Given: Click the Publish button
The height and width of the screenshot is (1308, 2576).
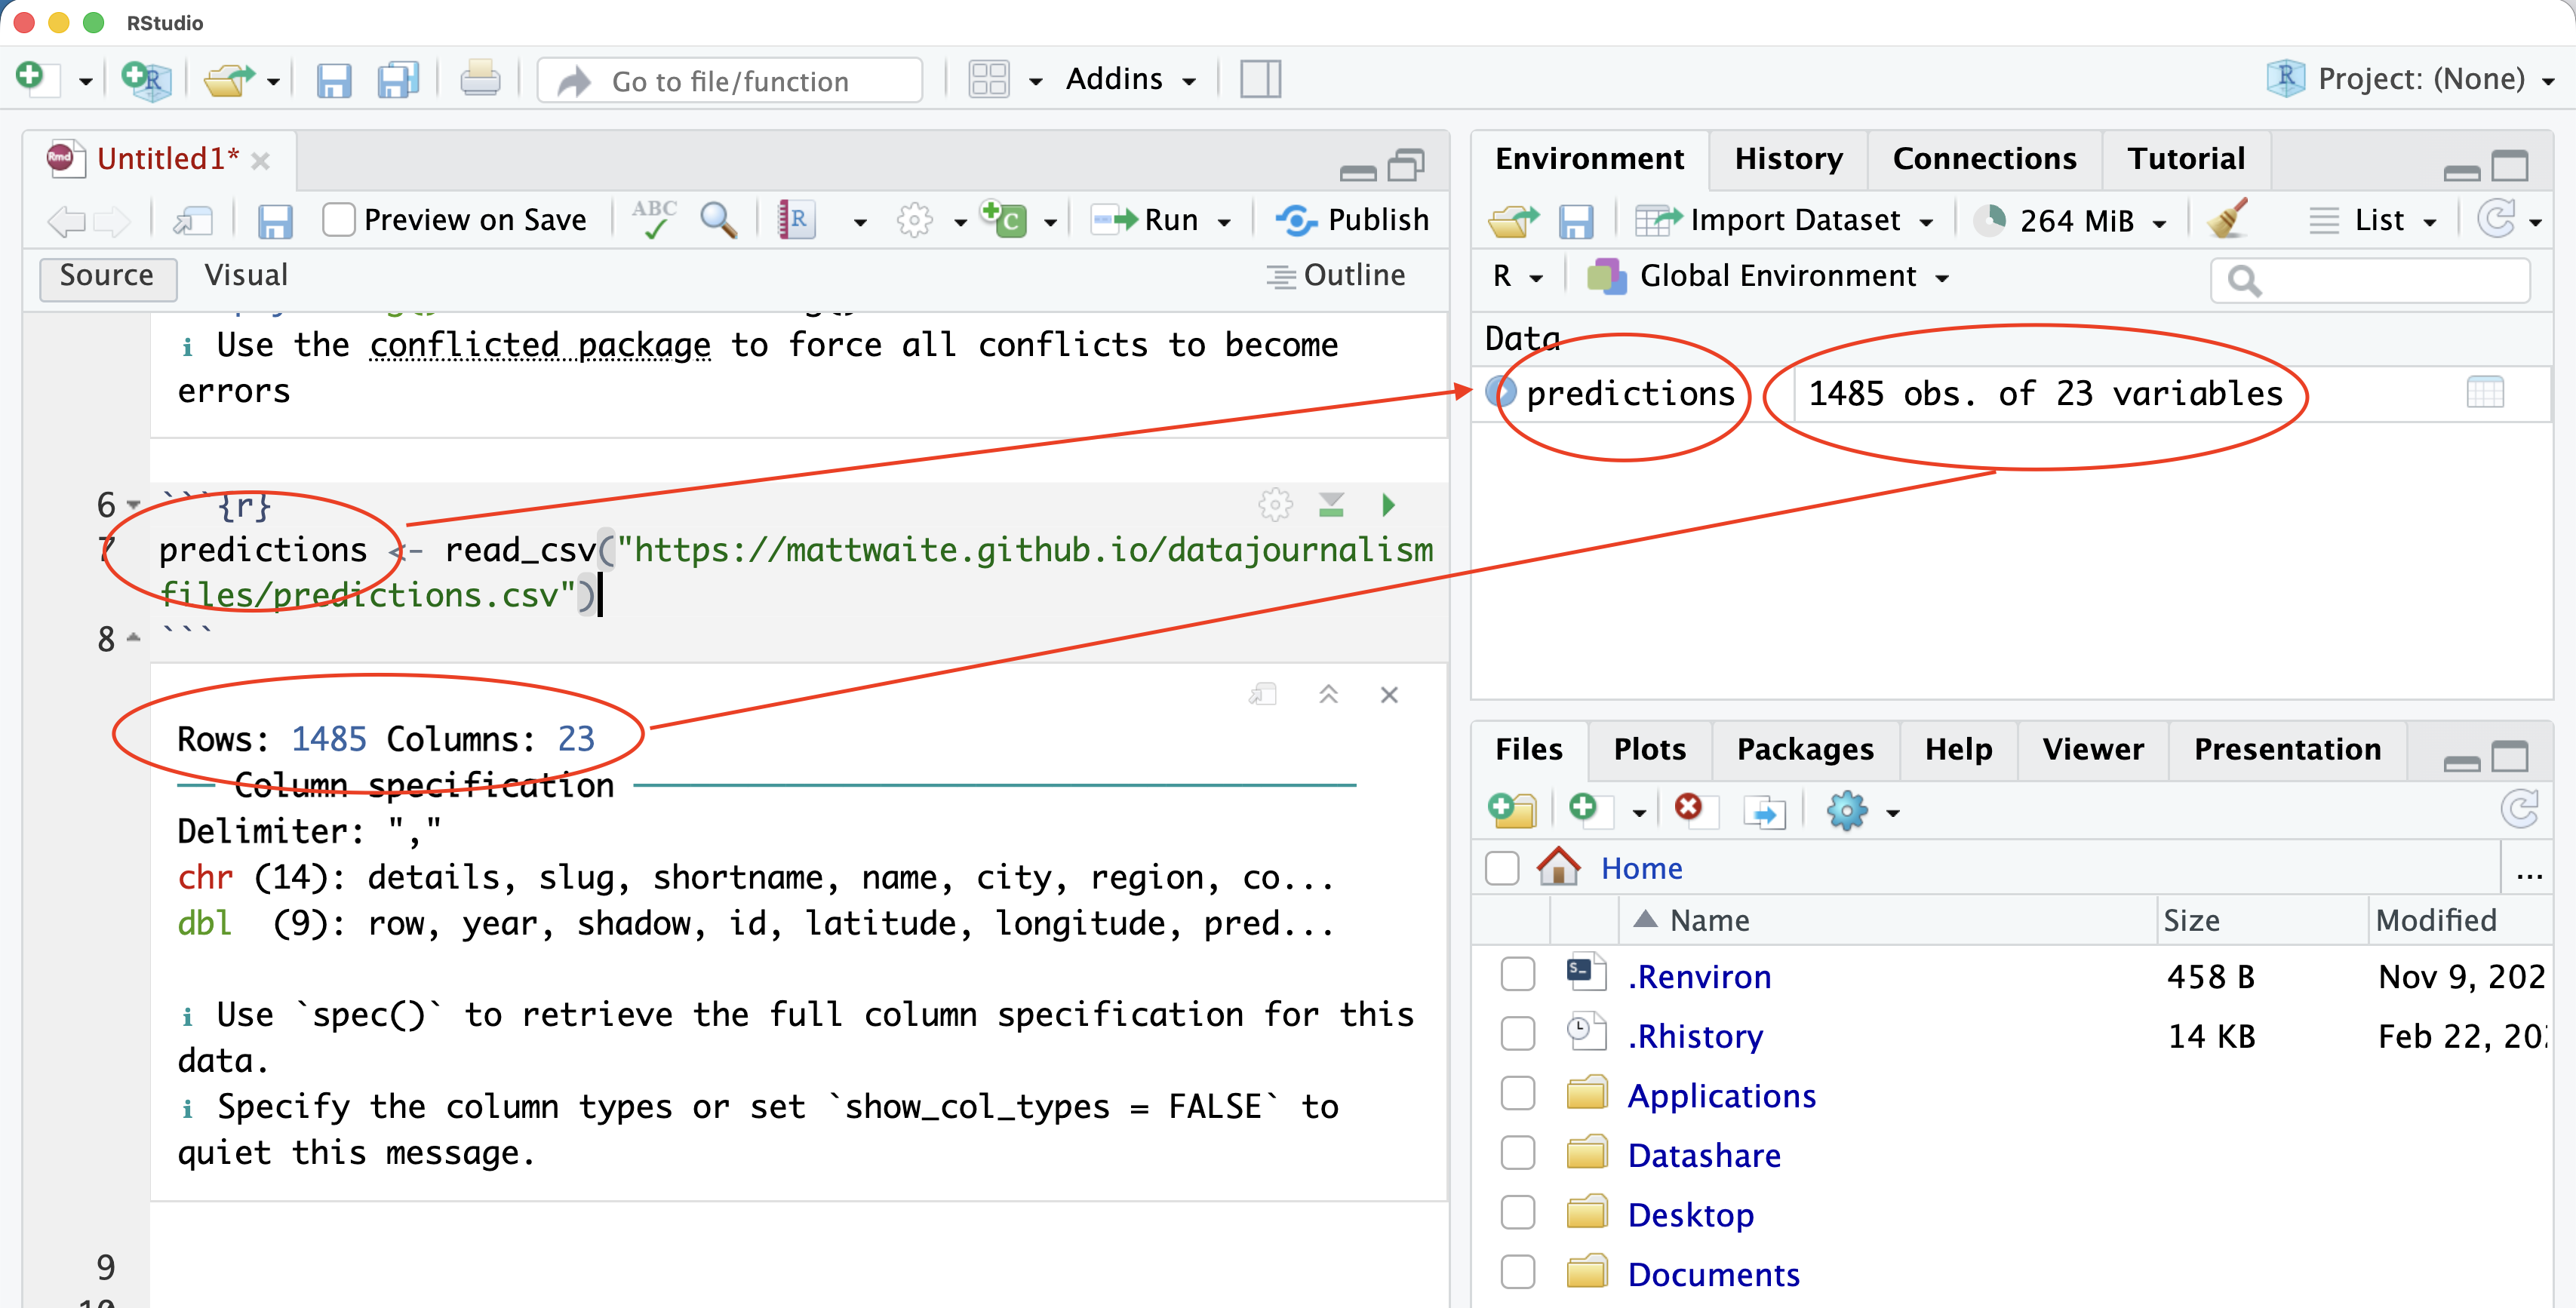Looking at the screenshot, I should point(1353,220).
